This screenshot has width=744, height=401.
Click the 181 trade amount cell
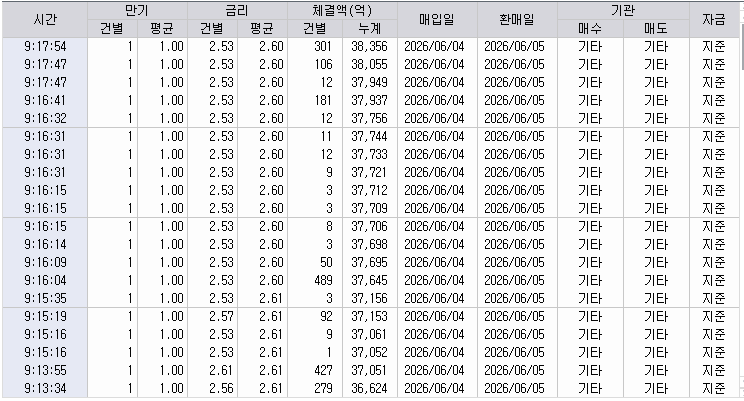pyautogui.click(x=315, y=101)
